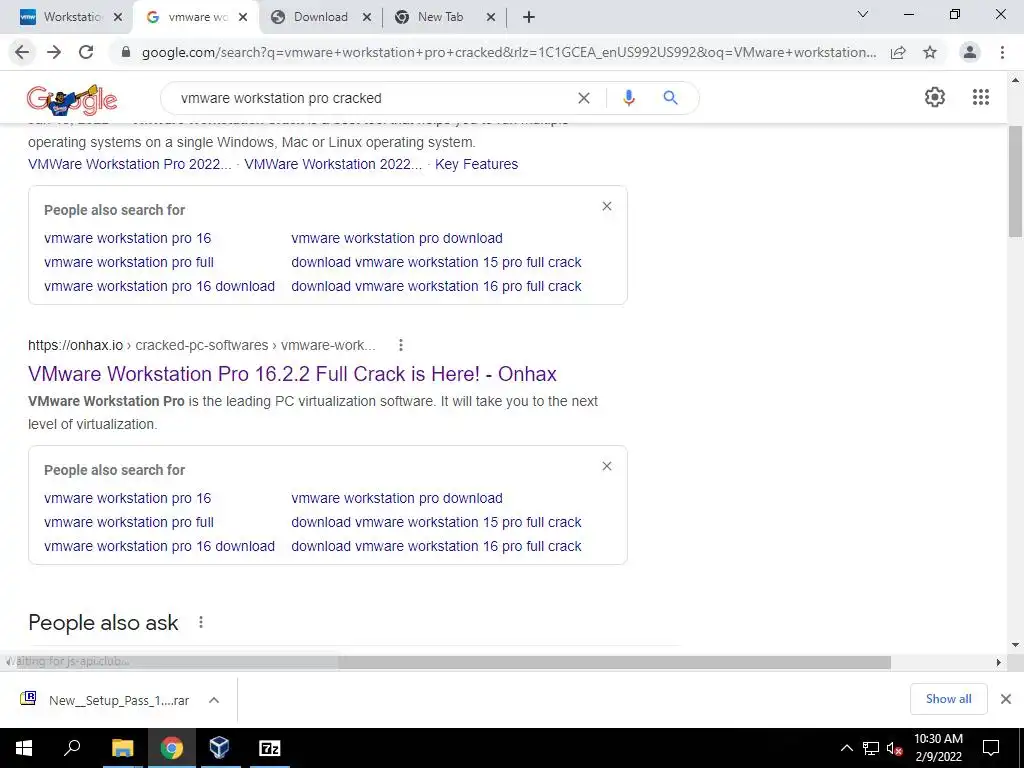Click the horizontal scrollbar right arrow
This screenshot has height=768, width=1024.
pos(999,662)
